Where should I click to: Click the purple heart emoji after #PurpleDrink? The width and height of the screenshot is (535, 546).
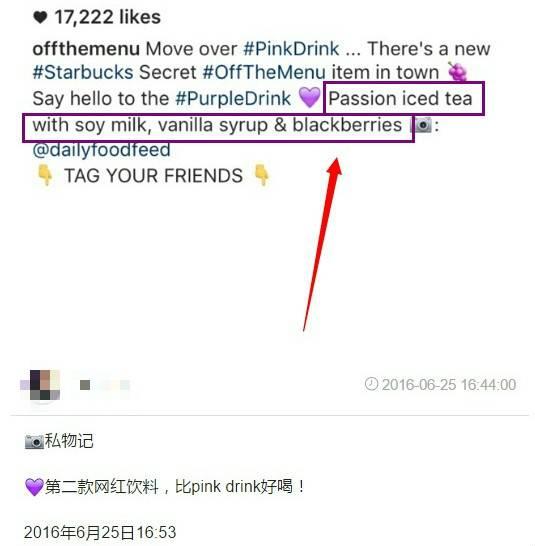click(310, 97)
